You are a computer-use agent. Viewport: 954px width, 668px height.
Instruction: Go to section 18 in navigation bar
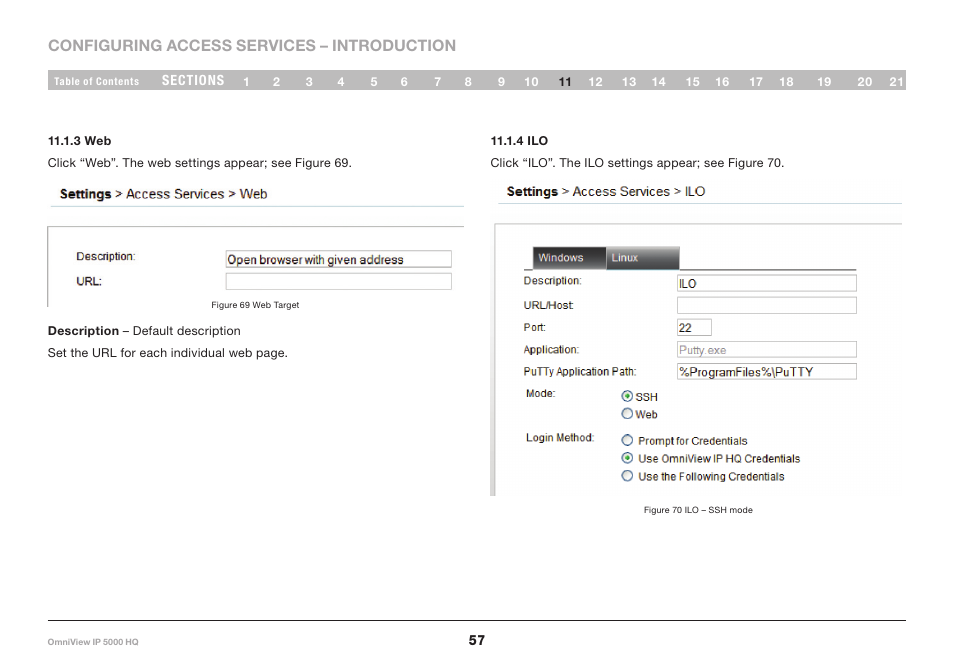tap(786, 82)
